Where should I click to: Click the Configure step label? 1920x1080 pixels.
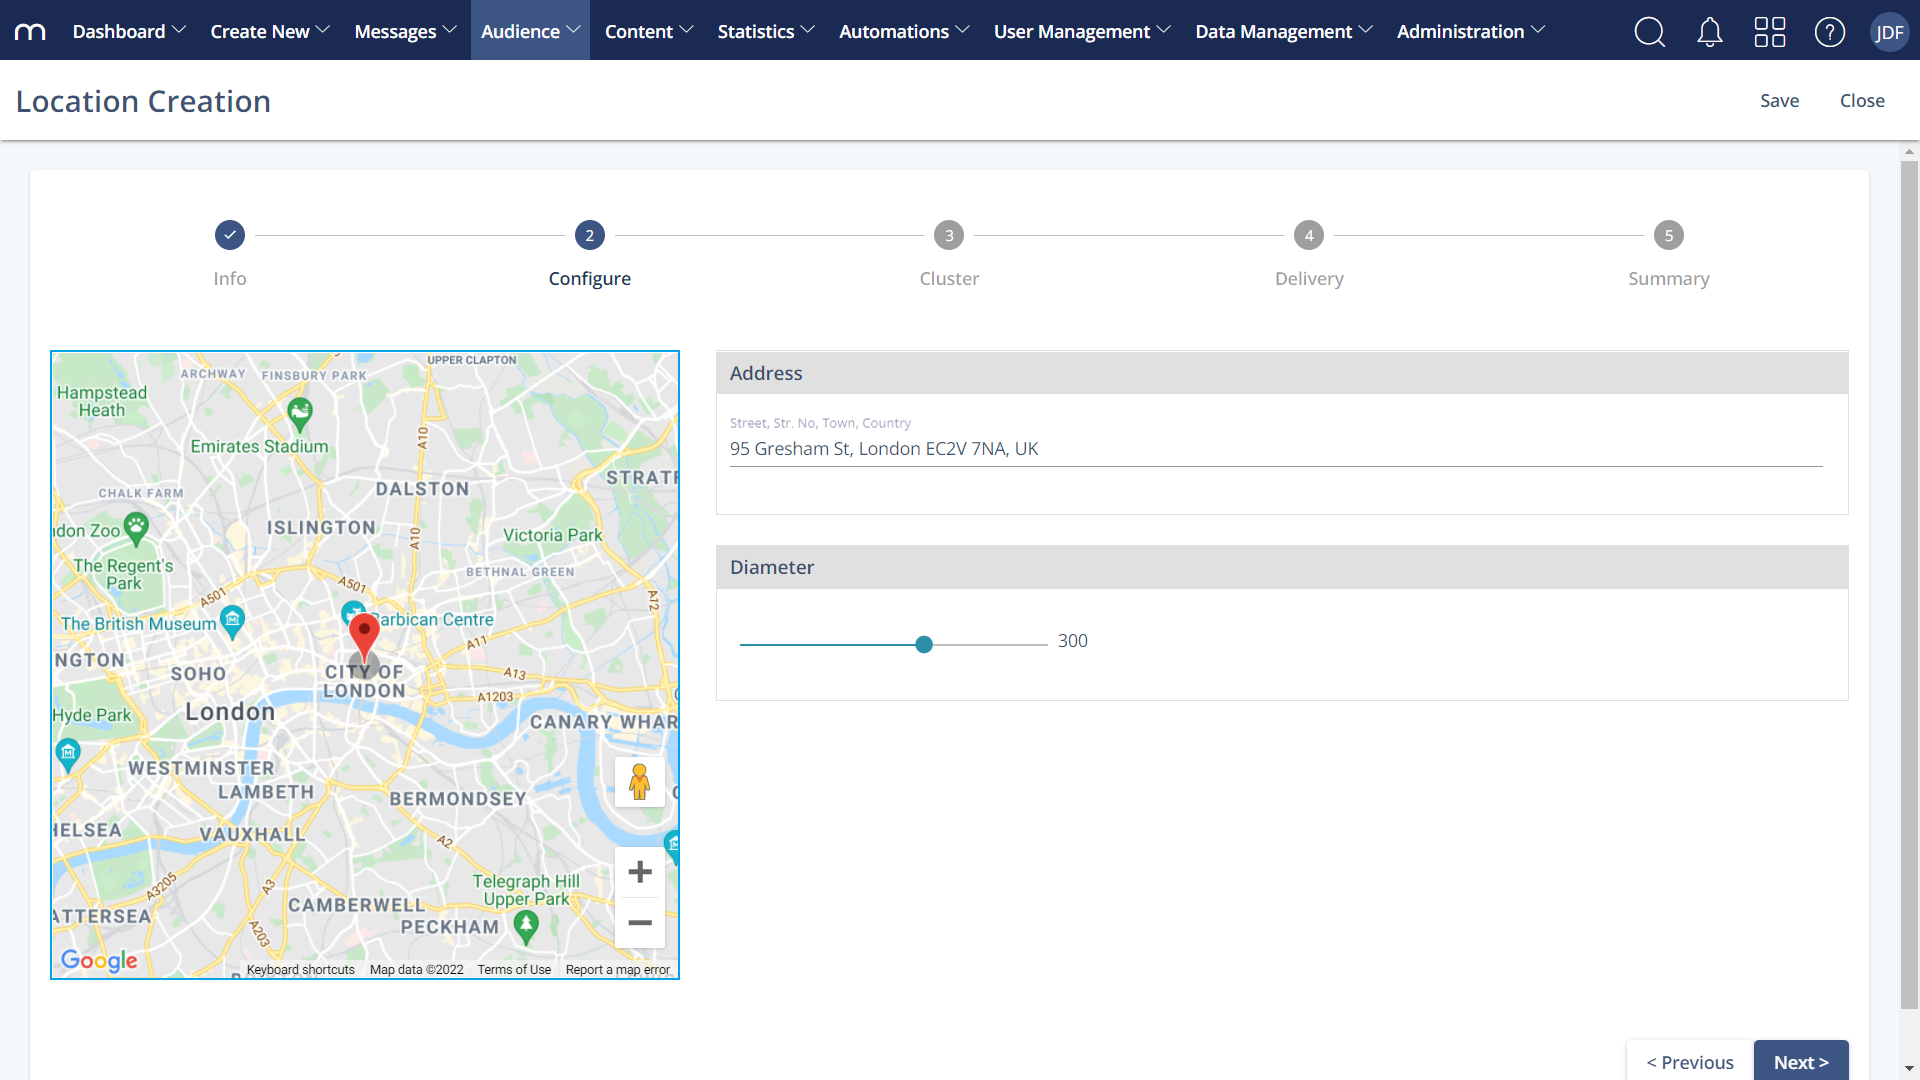click(x=590, y=279)
